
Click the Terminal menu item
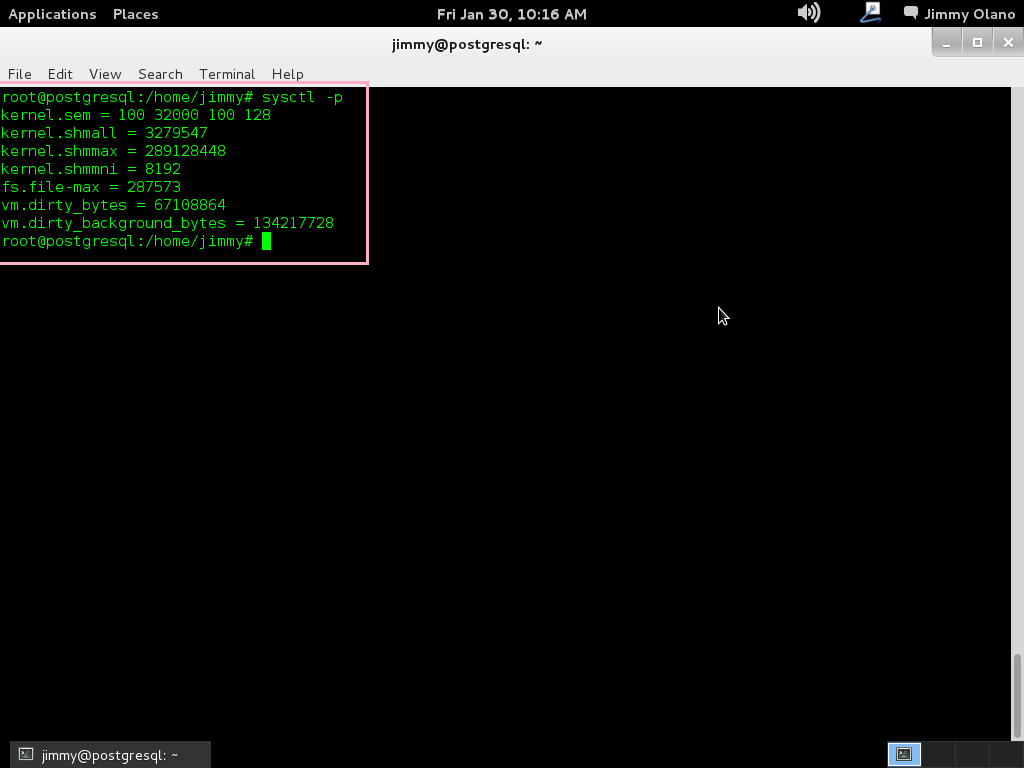tap(227, 74)
